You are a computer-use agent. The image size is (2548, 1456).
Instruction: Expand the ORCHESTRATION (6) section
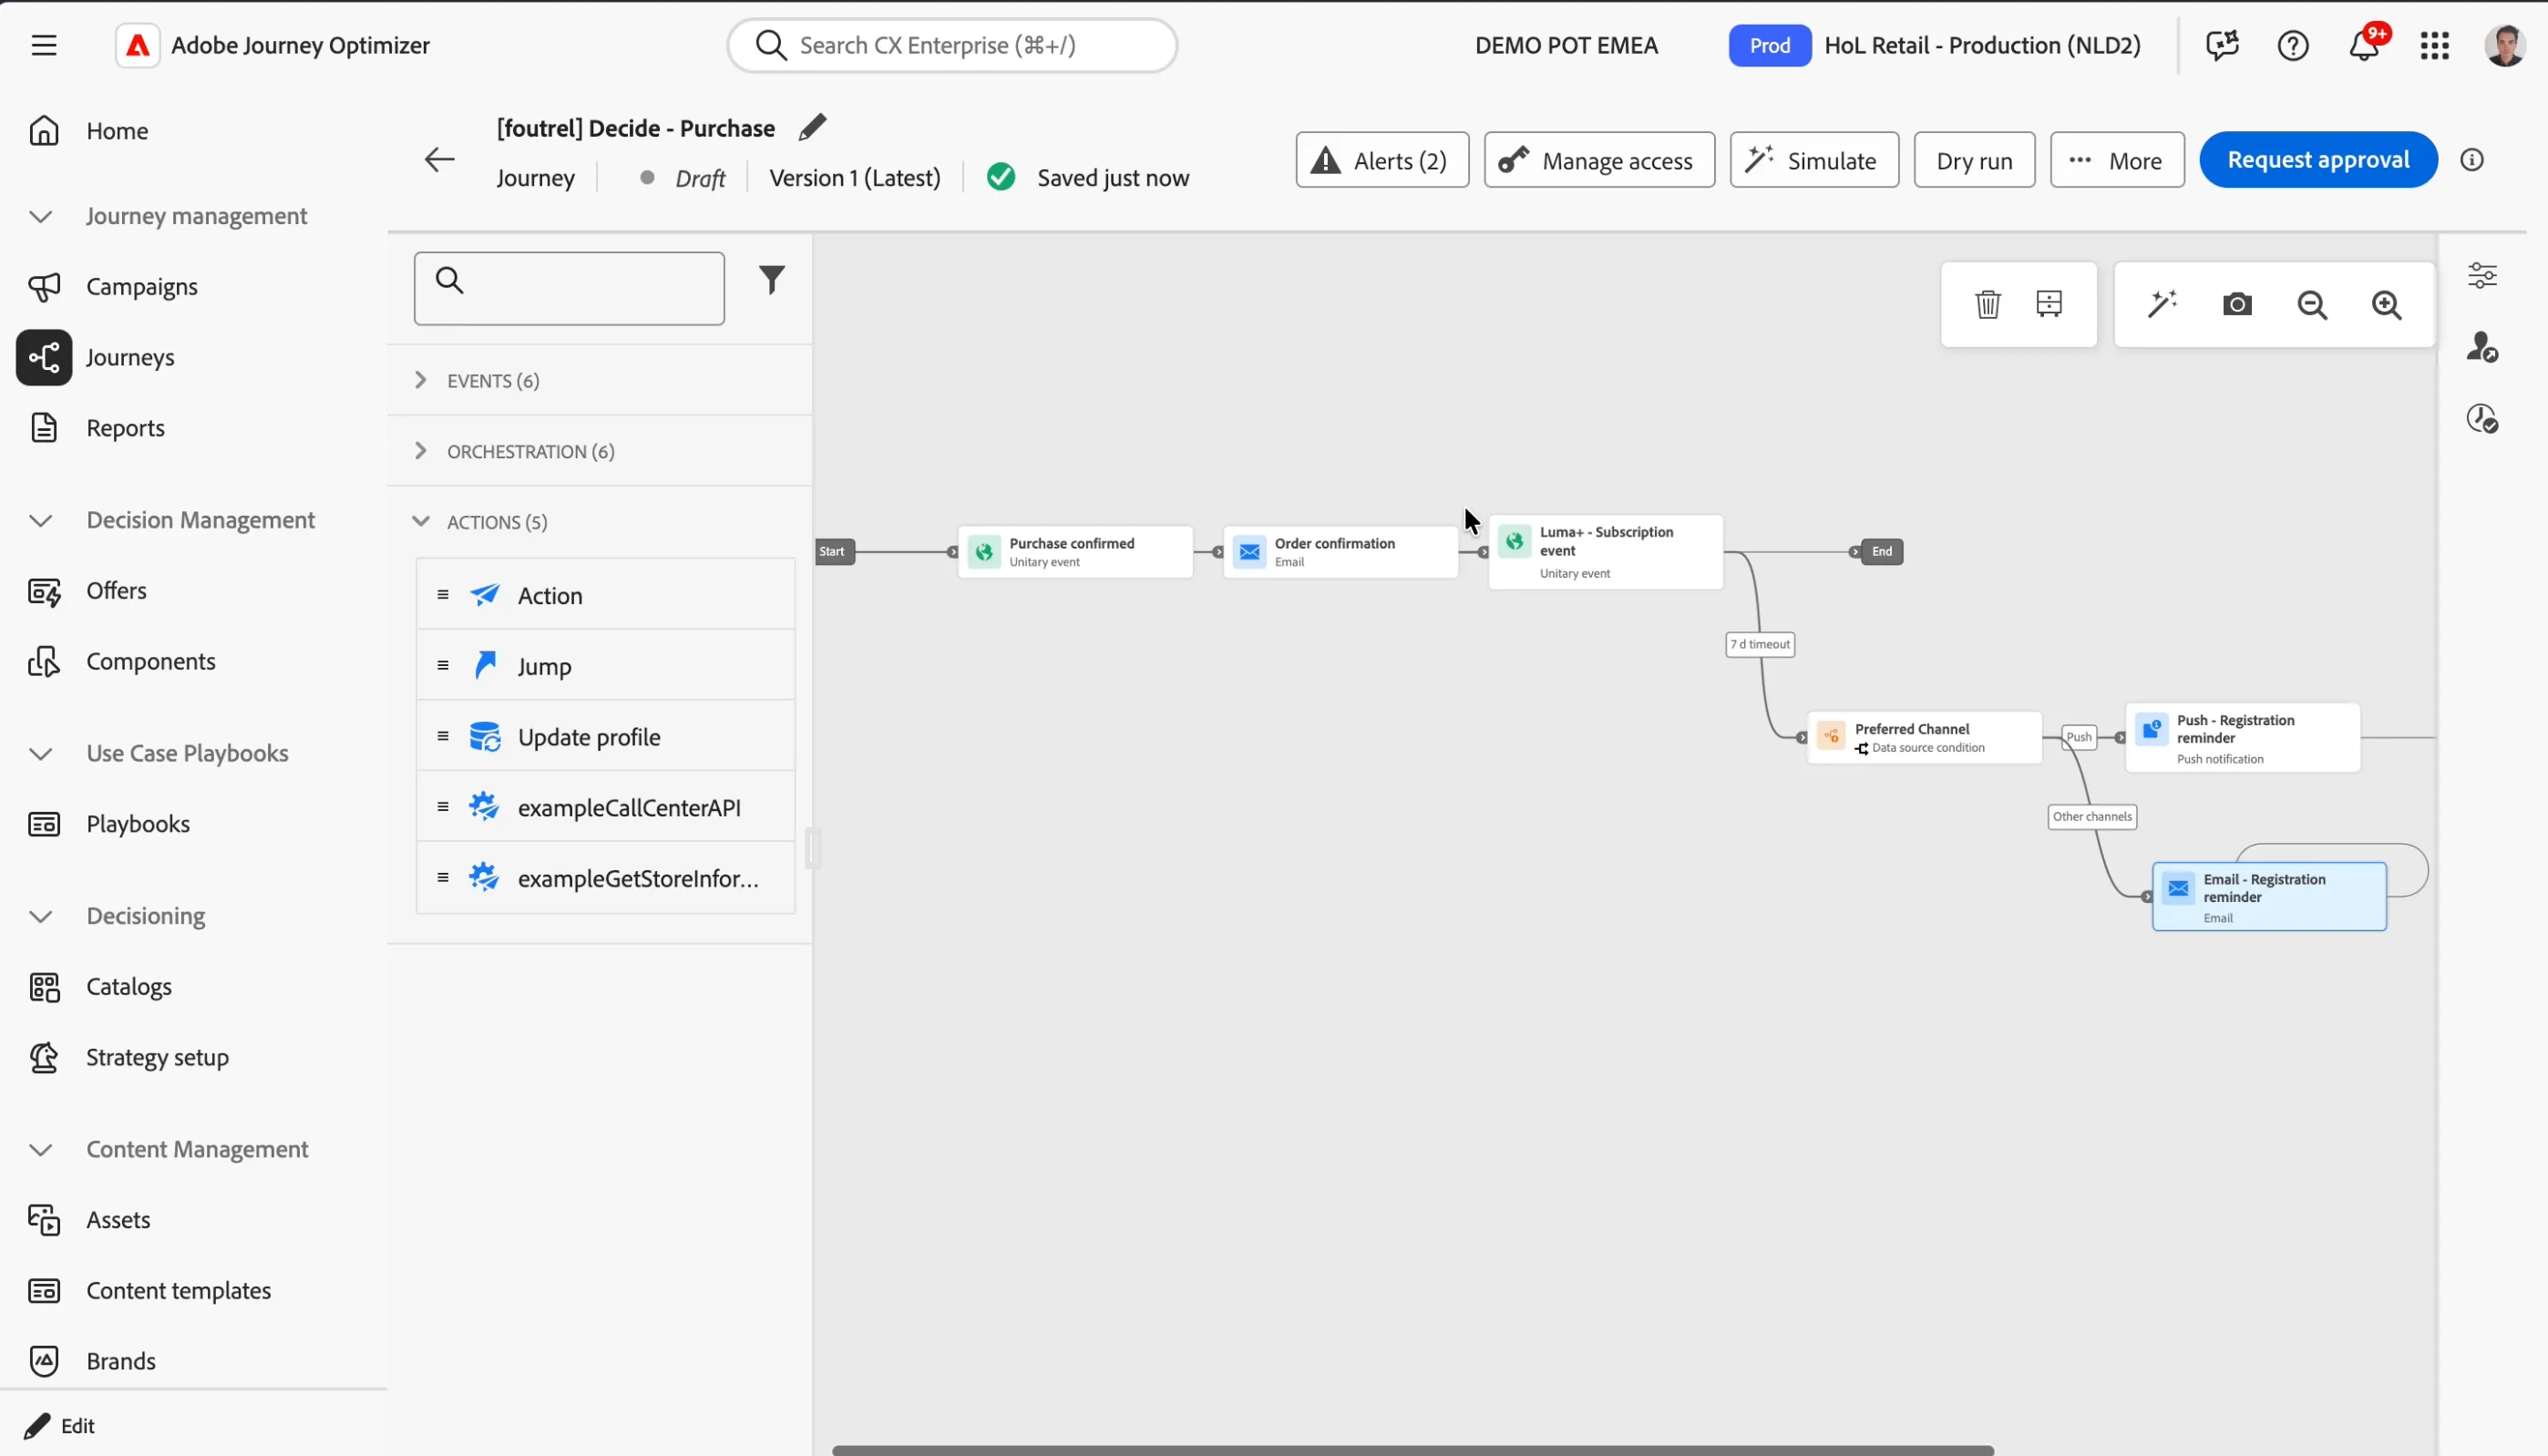(x=599, y=451)
